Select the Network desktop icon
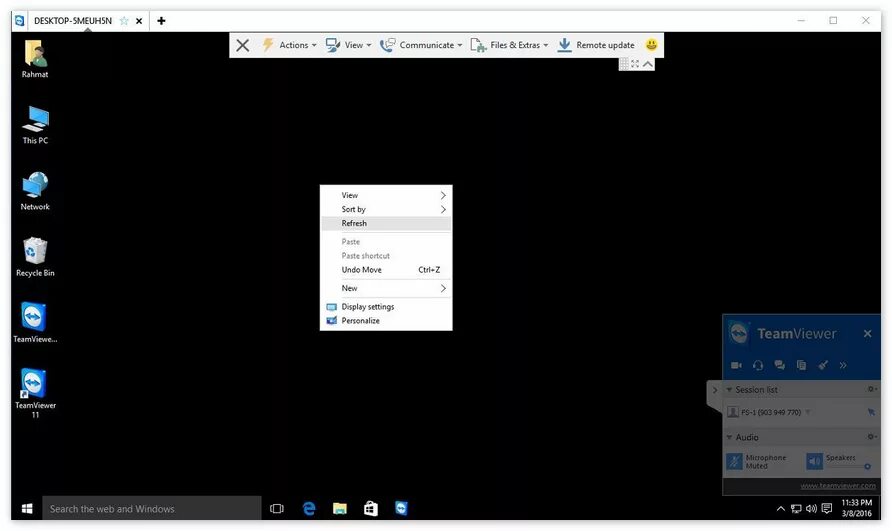 coord(35,191)
